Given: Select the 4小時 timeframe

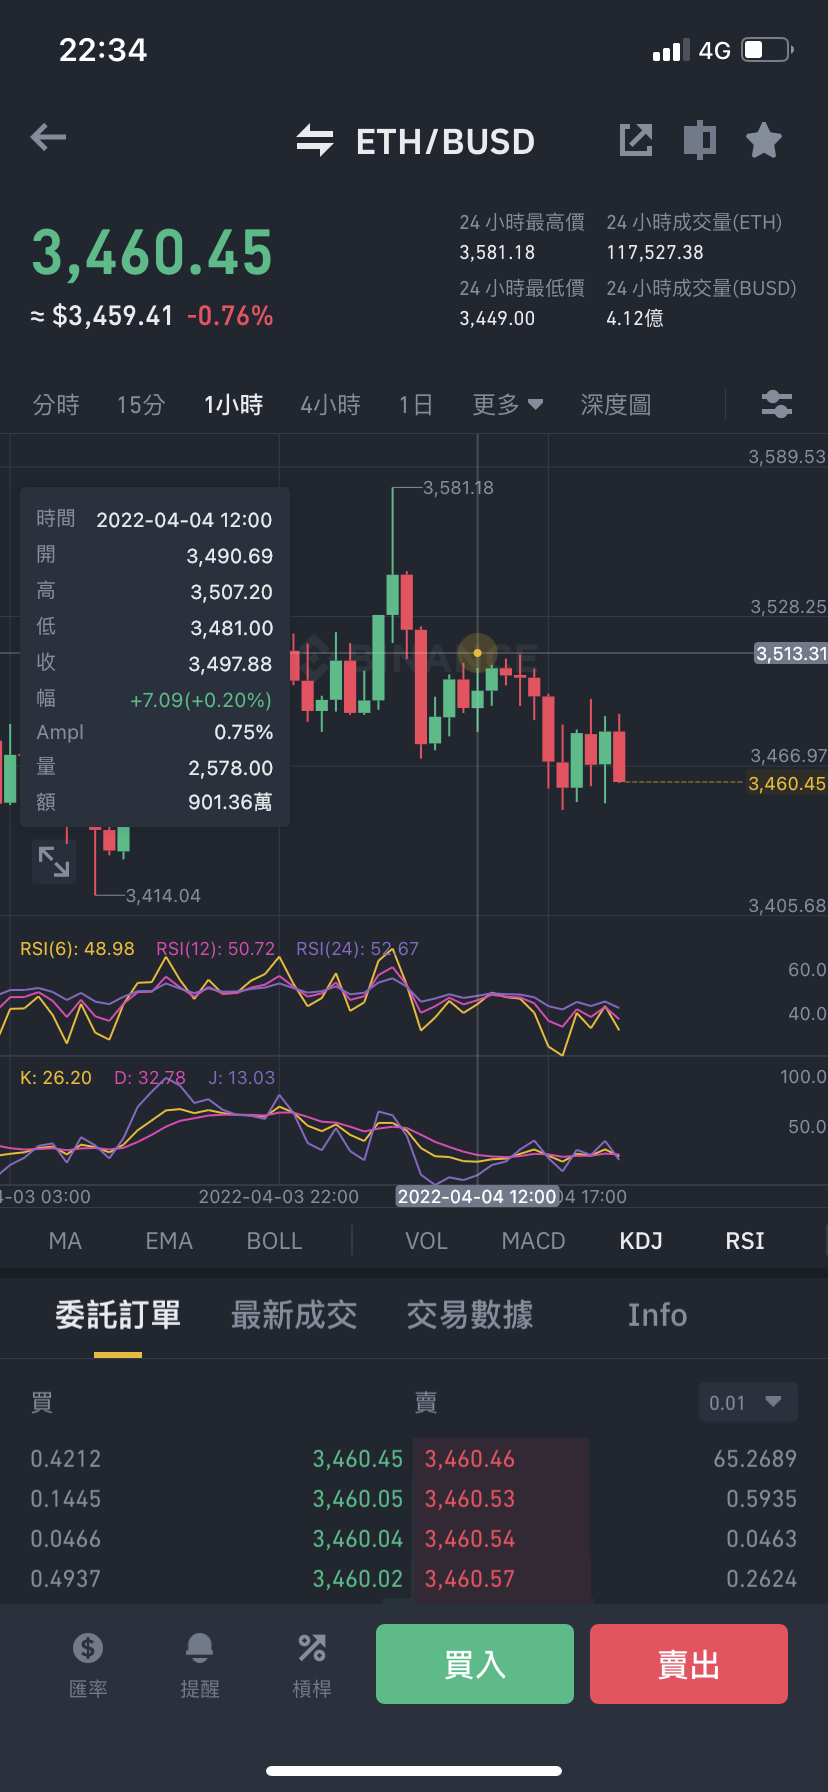Looking at the screenshot, I should point(331,405).
